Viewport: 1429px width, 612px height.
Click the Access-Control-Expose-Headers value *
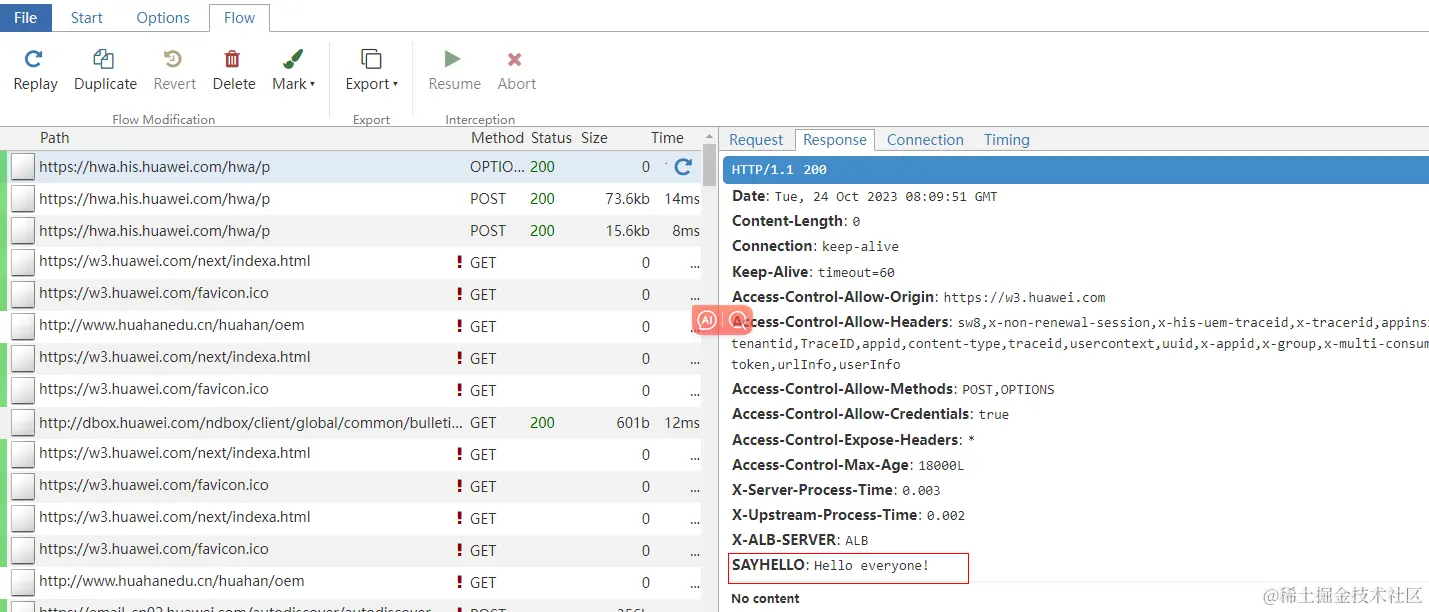[x=971, y=440]
